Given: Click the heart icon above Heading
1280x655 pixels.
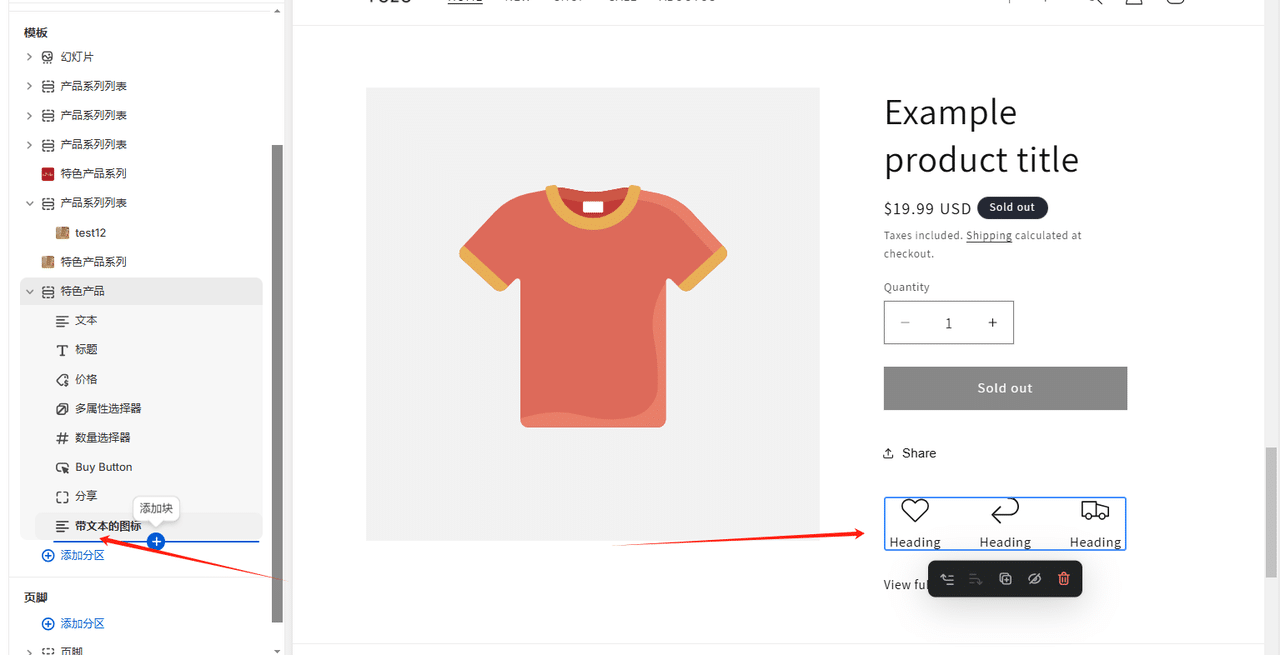Looking at the screenshot, I should pos(915,511).
